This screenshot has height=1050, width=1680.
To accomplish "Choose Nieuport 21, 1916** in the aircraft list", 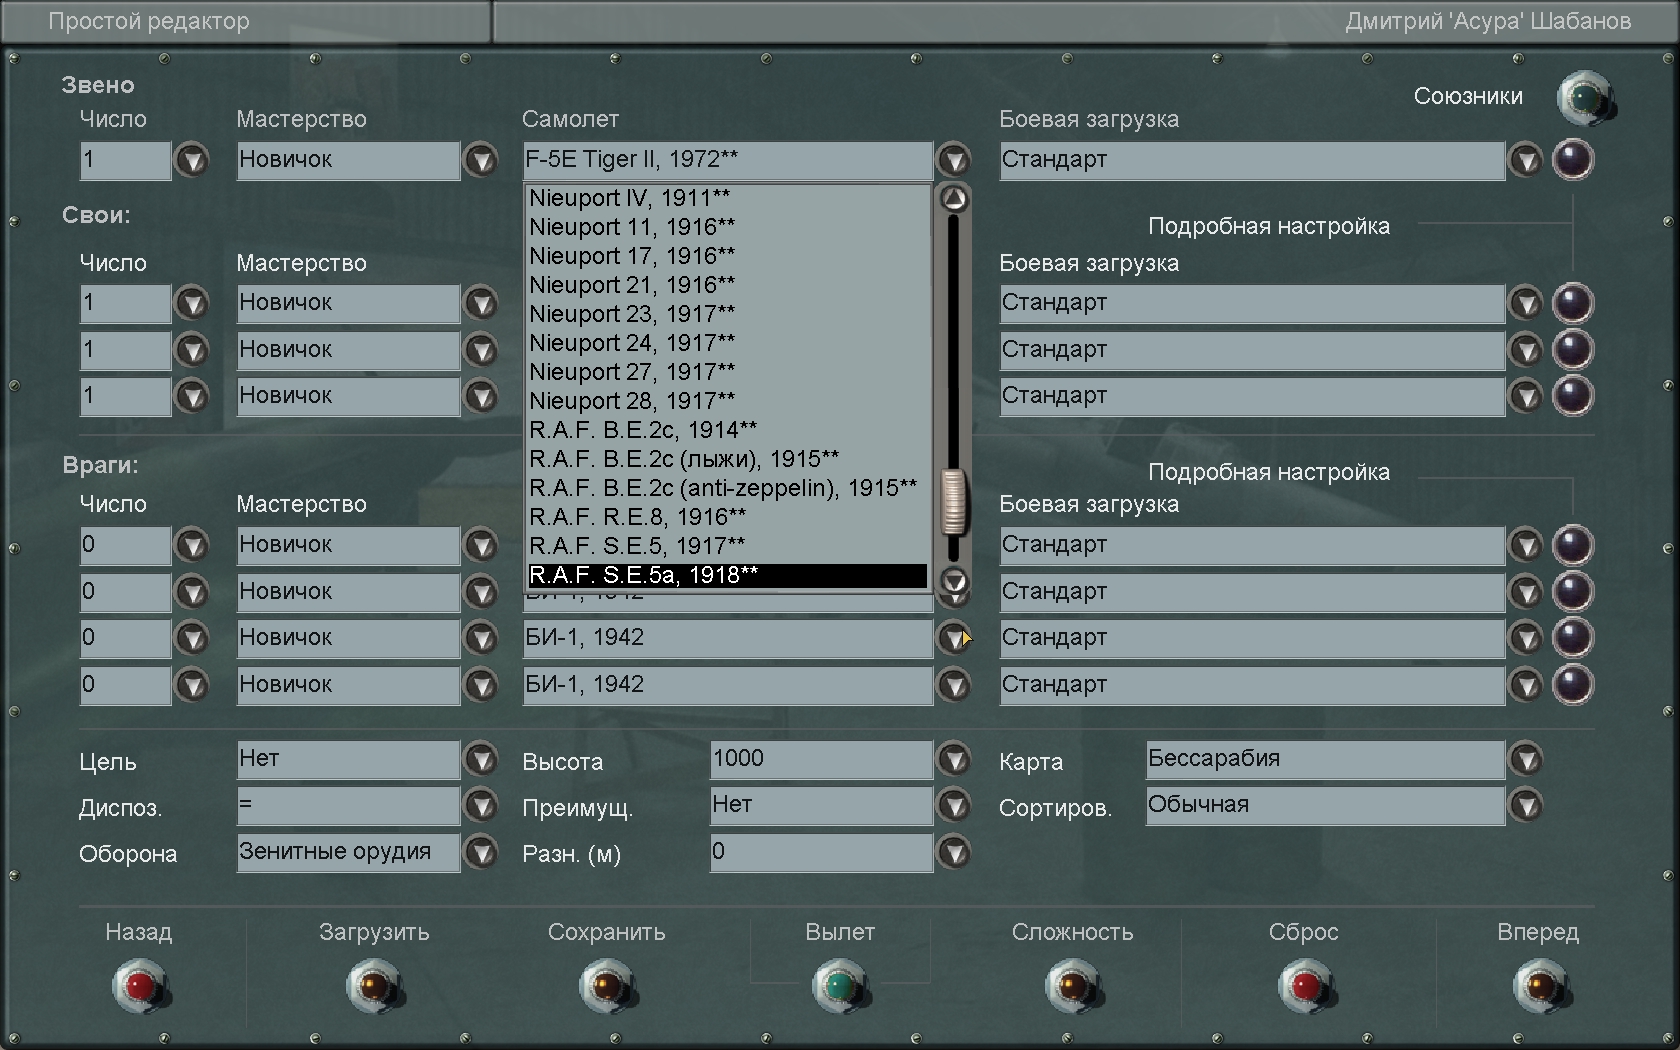I will [x=728, y=285].
